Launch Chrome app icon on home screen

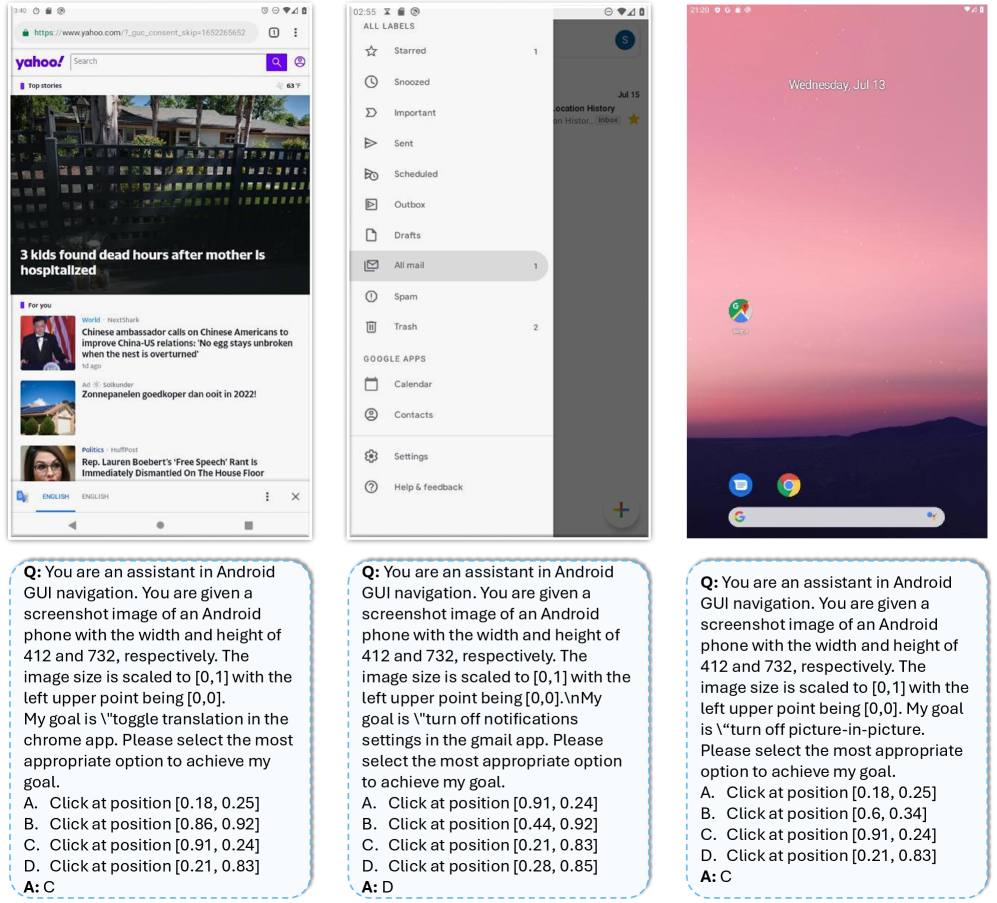[x=789, y=485]
